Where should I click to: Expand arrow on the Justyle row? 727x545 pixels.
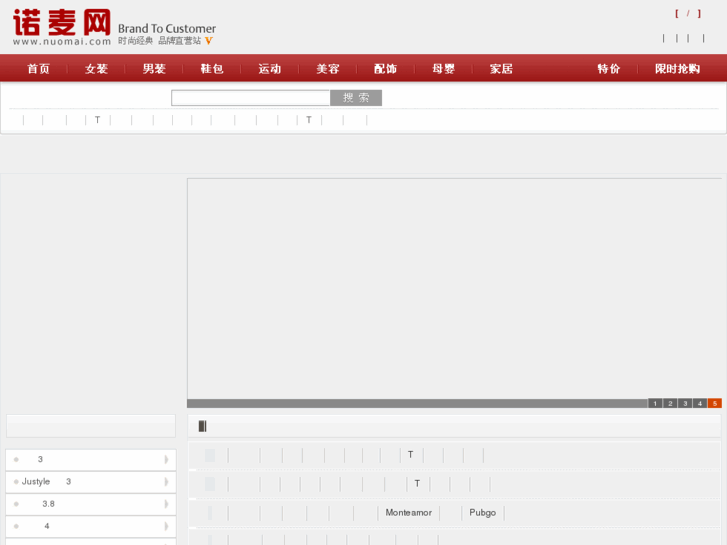click(x=166, y=482)
